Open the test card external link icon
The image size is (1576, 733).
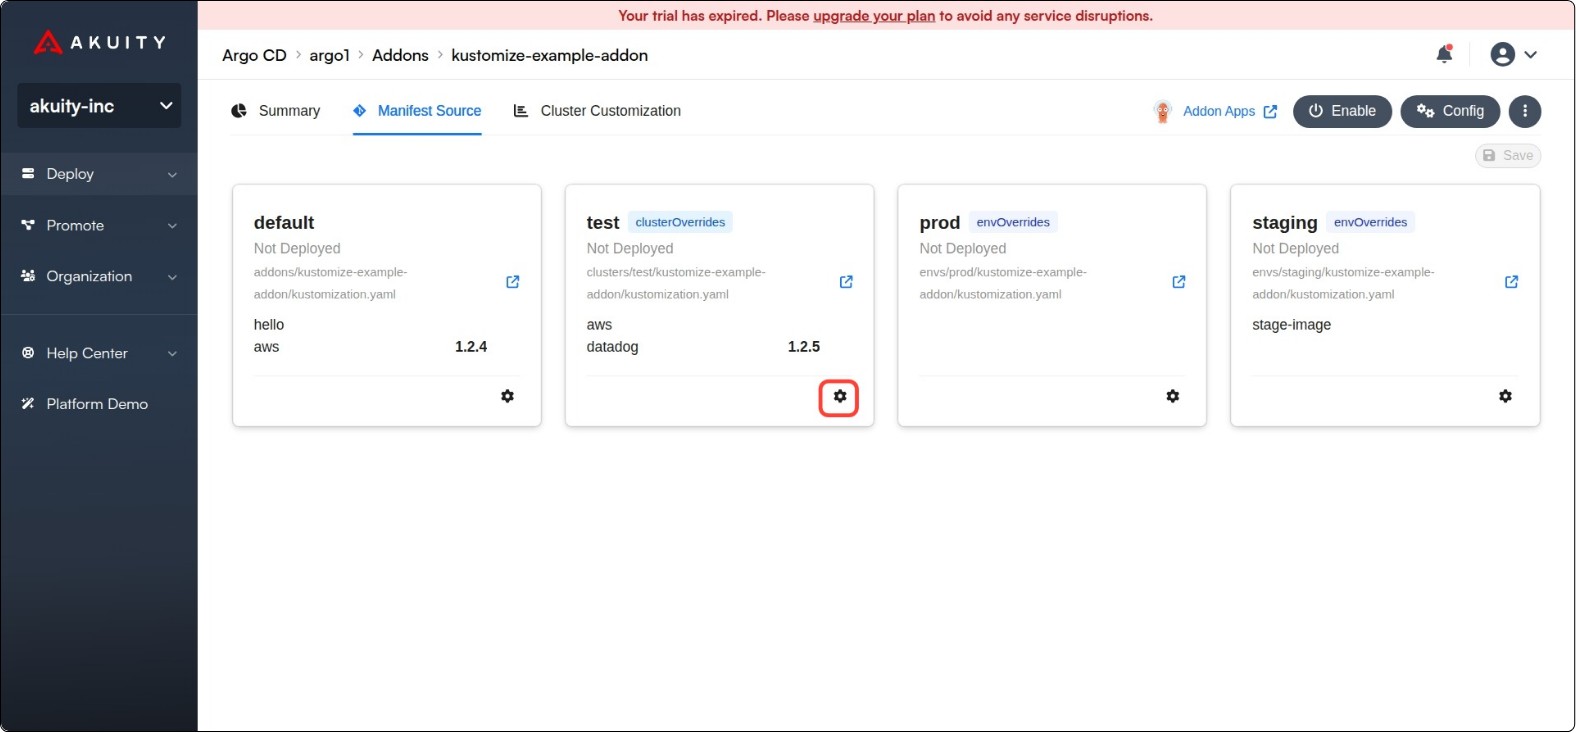[x=846, y=282]
